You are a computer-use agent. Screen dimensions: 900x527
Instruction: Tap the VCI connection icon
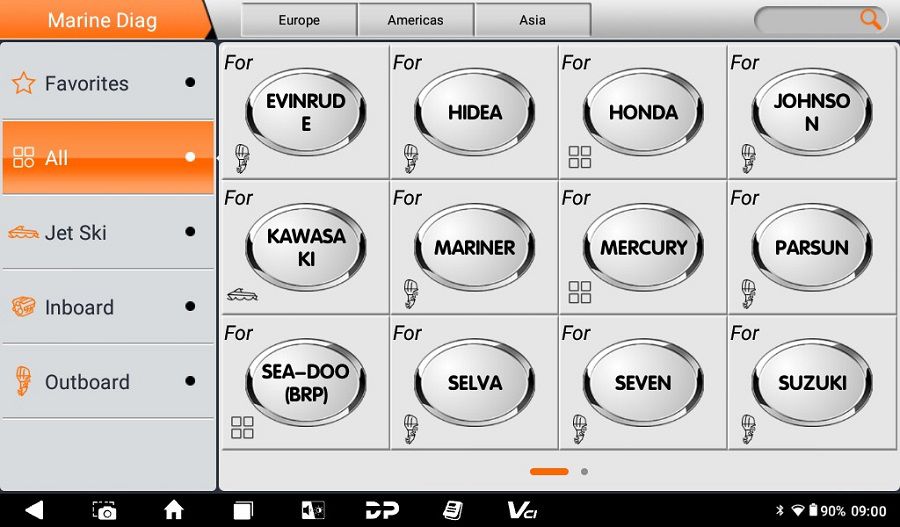click(521, 510)
